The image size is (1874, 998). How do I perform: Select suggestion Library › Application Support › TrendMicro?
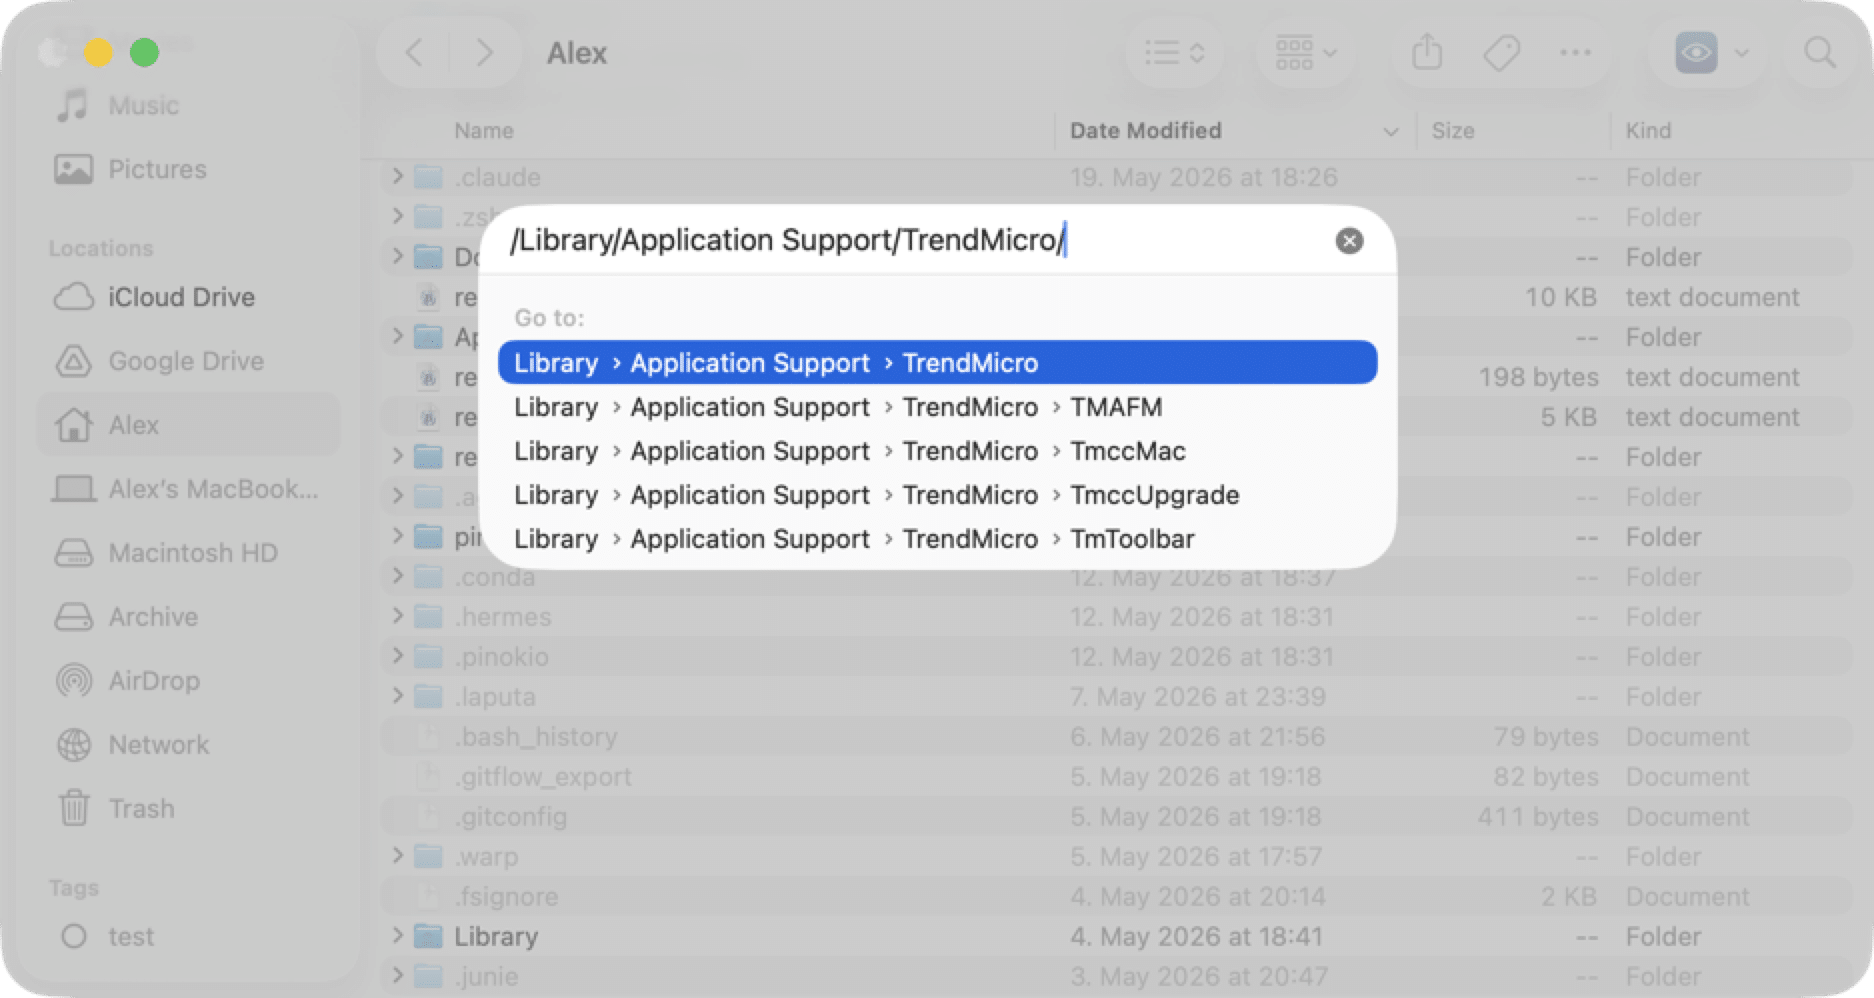[937, 363]
